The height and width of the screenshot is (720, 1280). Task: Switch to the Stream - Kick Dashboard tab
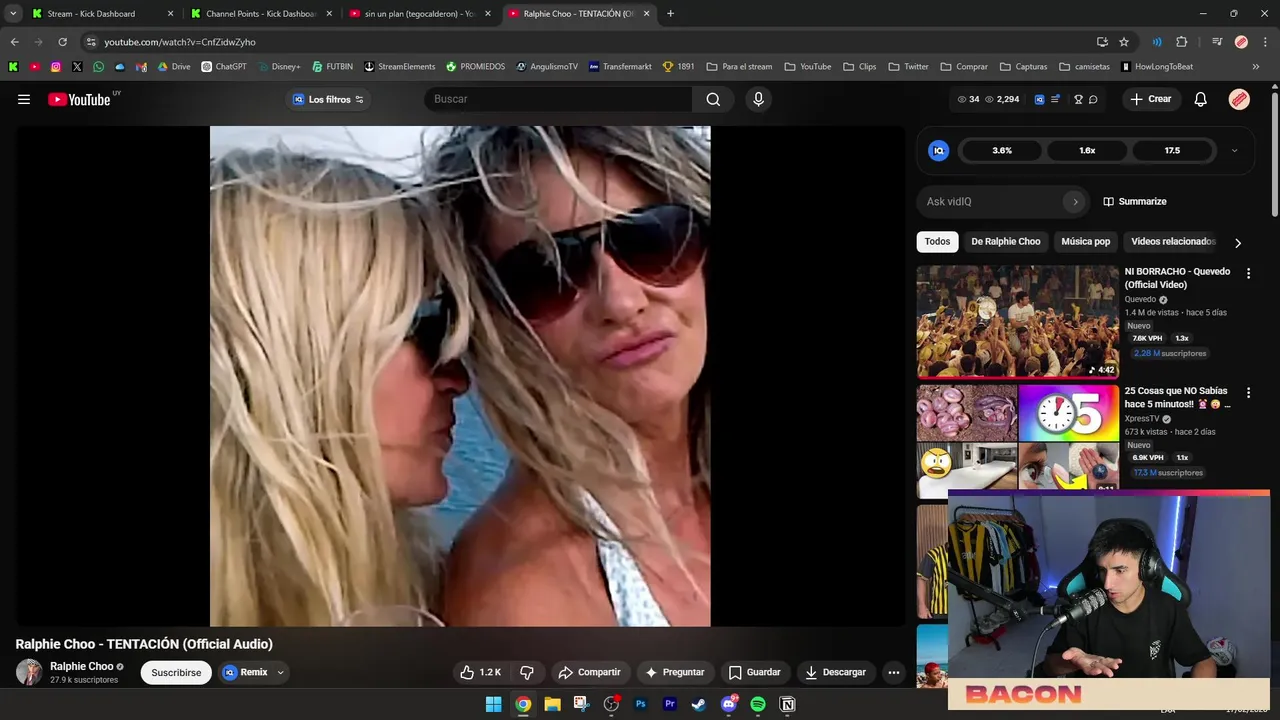pyautogui.click(x=100, y=14)
